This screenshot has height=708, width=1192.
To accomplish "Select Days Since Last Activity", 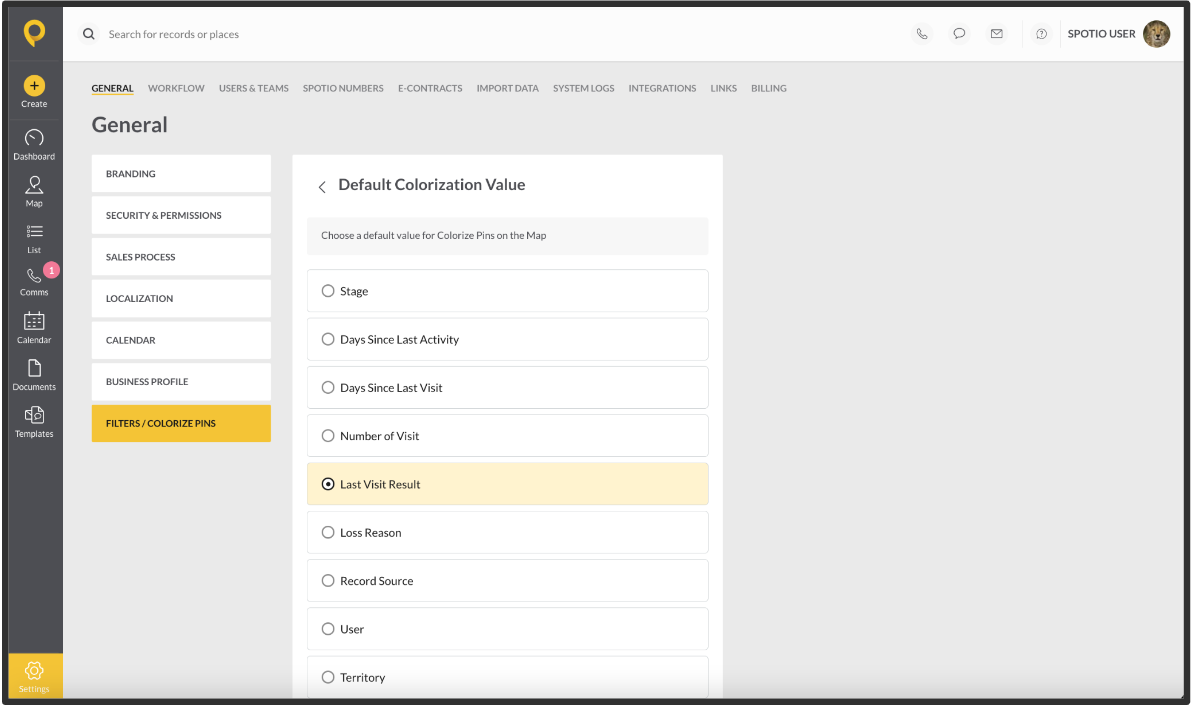I will pyautogui.click(x=508, y=339).
